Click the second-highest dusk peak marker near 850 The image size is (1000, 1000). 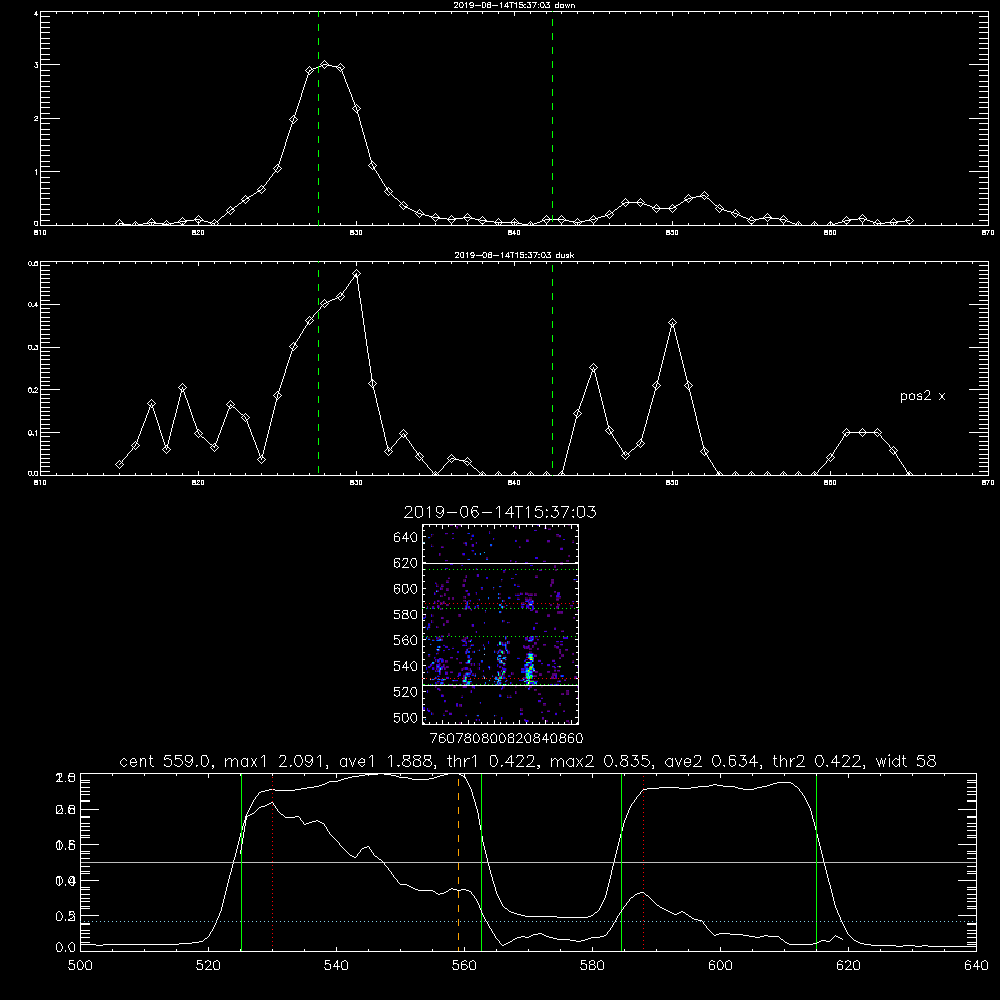[672, 323]
